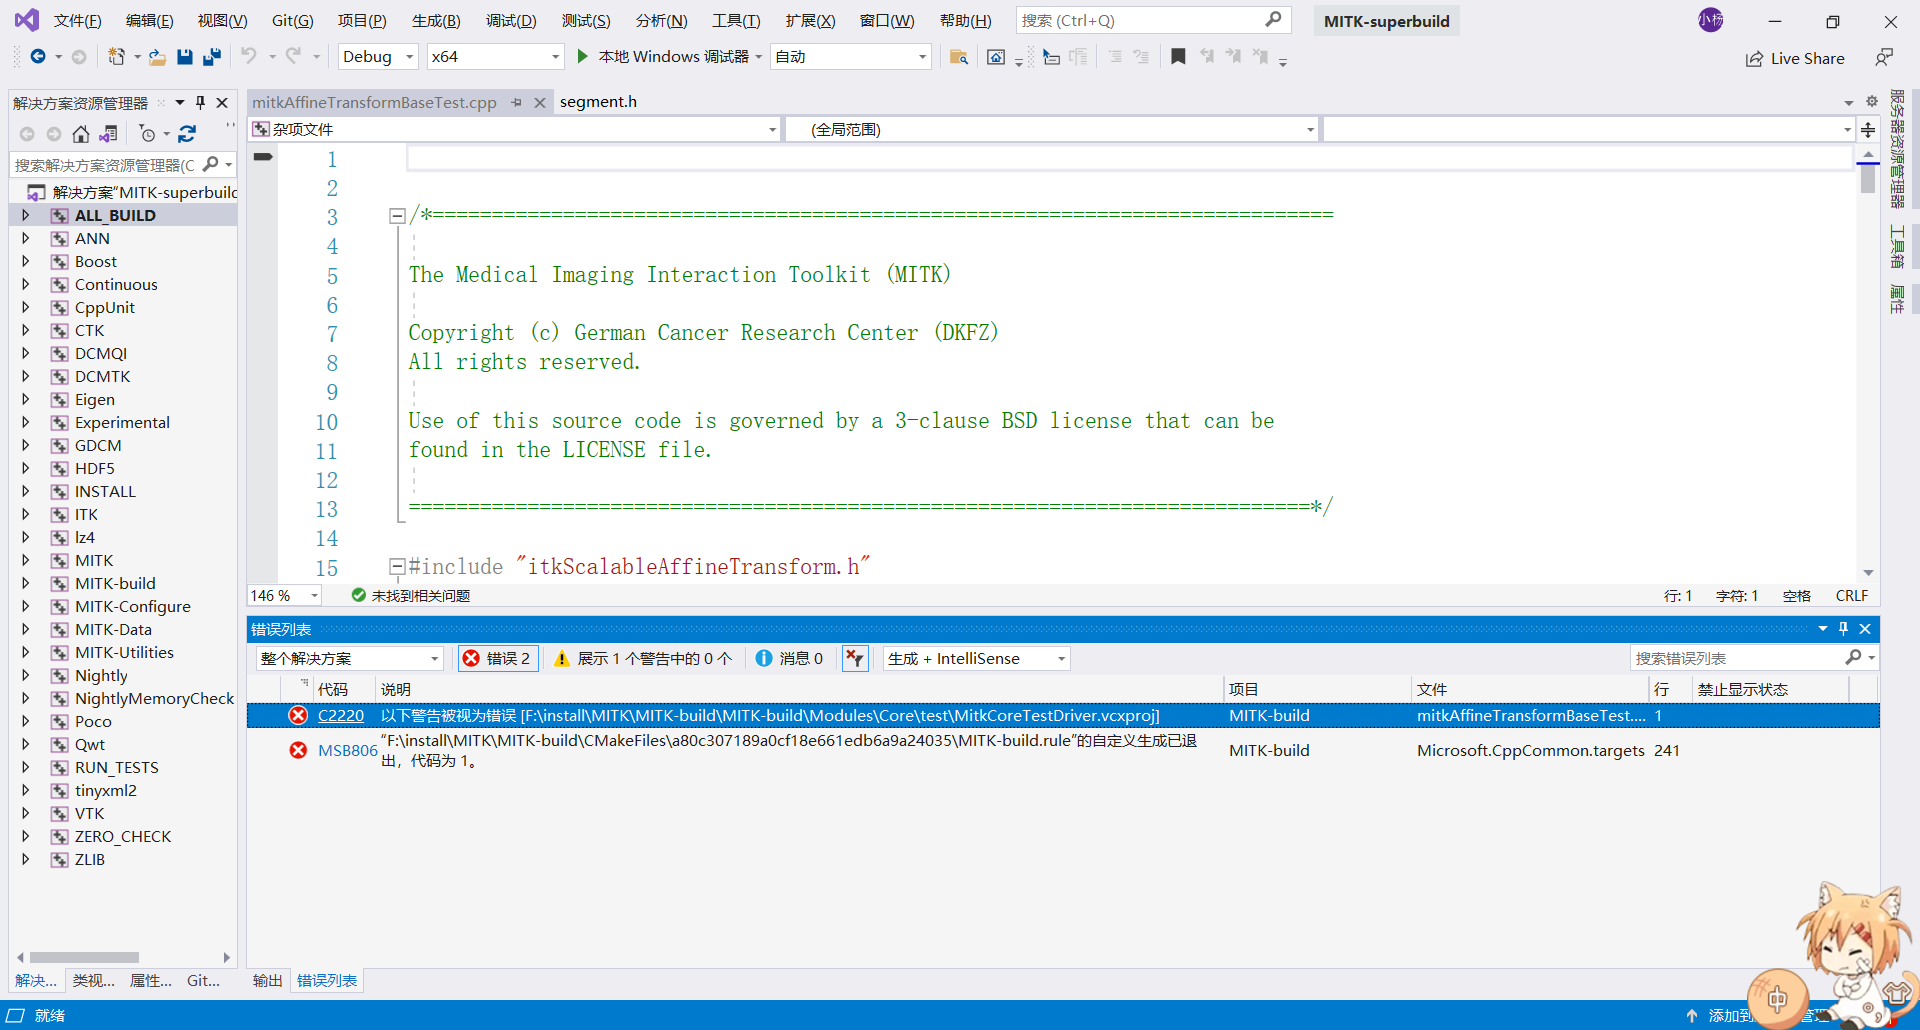Open the 自动 debug target dropdown
This screenshot has height=1030, width=1920.
(851, 57)
